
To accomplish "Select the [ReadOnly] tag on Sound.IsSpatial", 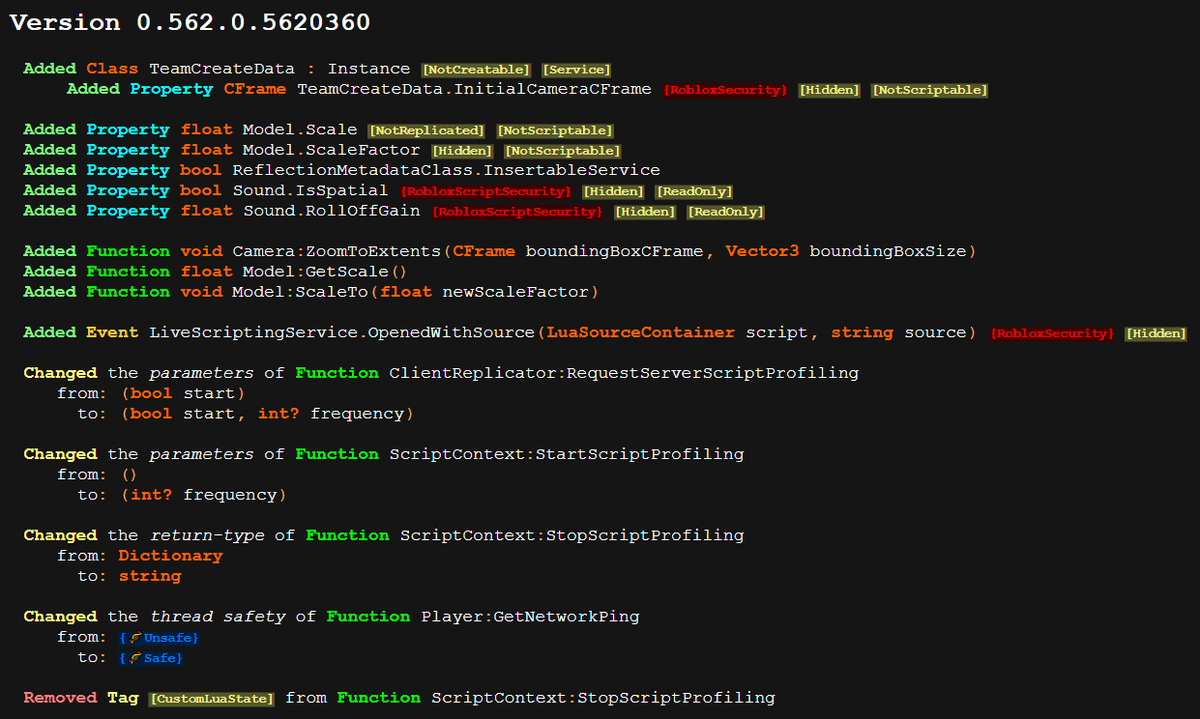I will coord(694,190).
